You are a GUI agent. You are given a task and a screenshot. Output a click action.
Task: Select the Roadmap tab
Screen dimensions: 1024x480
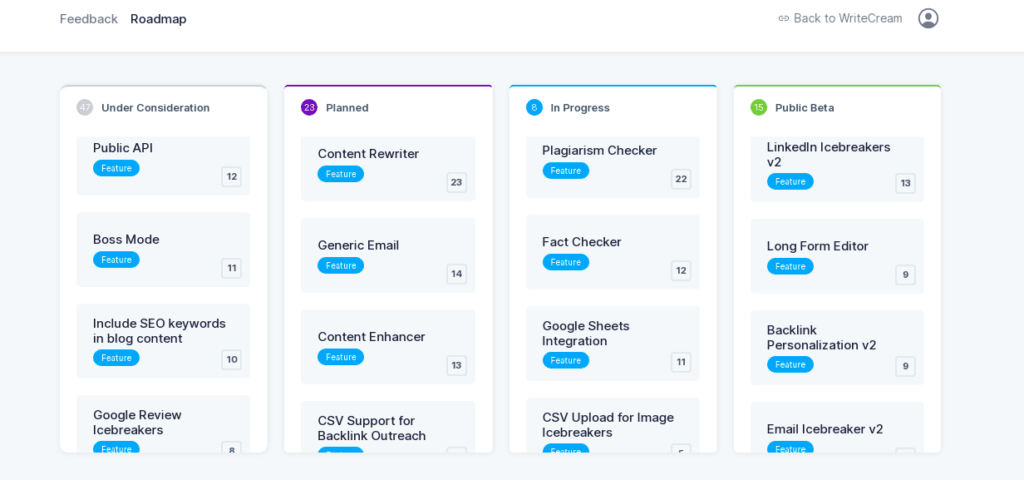[159, 19]
